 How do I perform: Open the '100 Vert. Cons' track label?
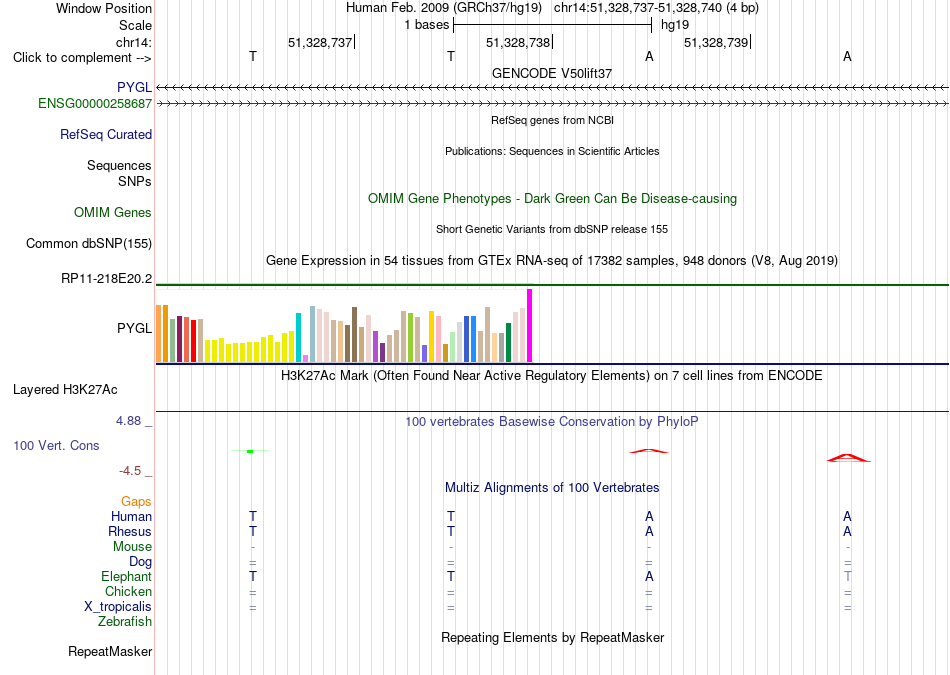pyautogui.click(x=56, y=445)
